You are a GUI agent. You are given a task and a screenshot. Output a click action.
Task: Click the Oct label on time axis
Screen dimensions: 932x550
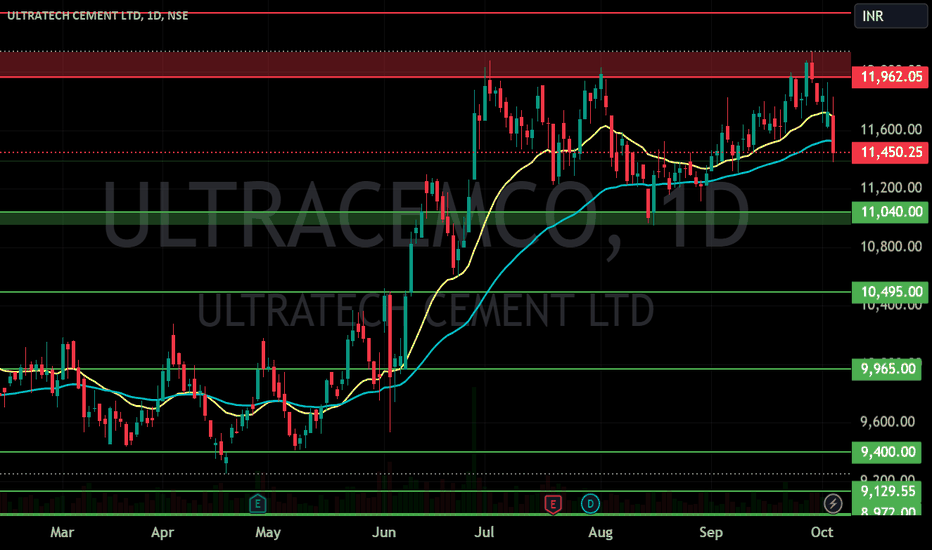[822, 532]
